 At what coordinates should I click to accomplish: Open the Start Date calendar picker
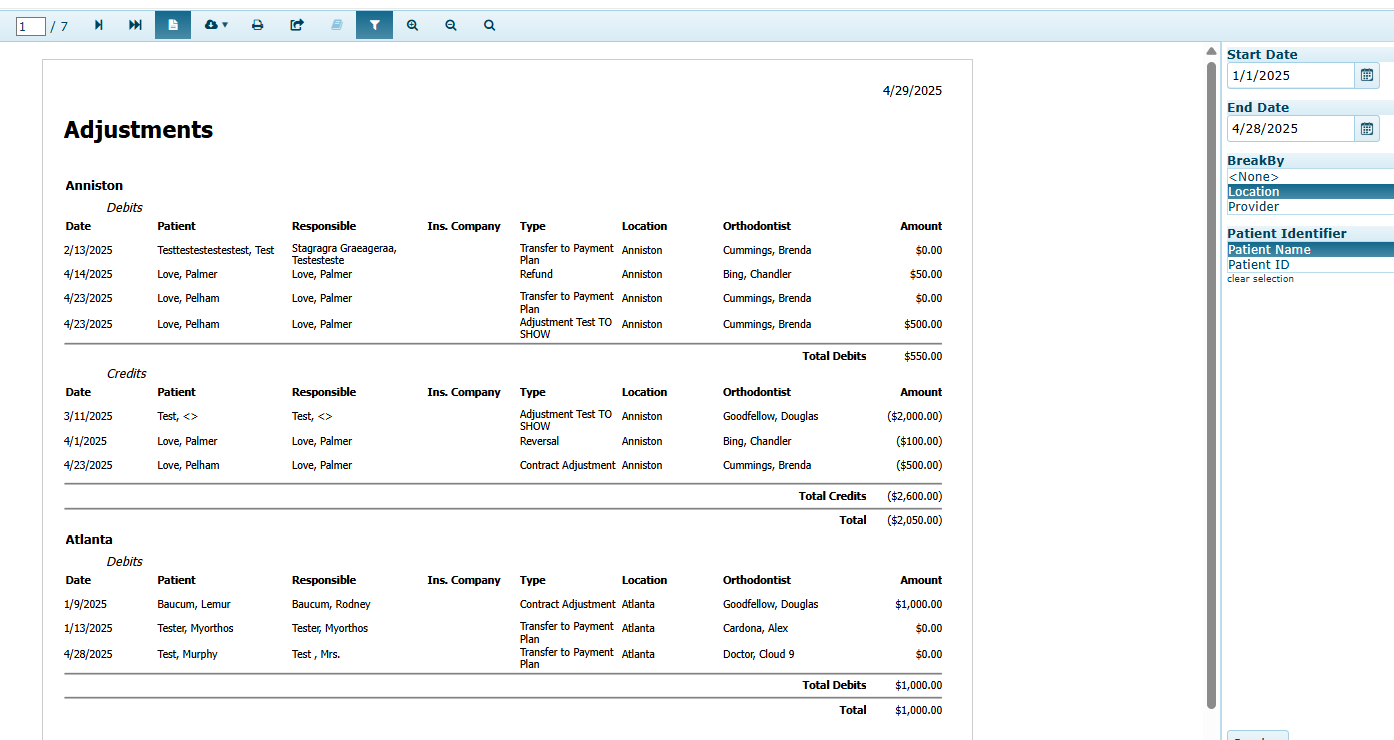pos(1366,75)
